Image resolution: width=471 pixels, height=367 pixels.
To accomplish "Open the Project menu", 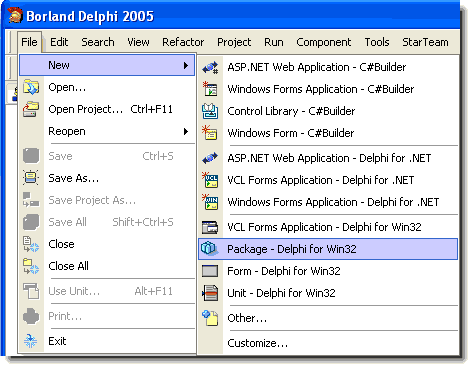I will tap(234, 42).
